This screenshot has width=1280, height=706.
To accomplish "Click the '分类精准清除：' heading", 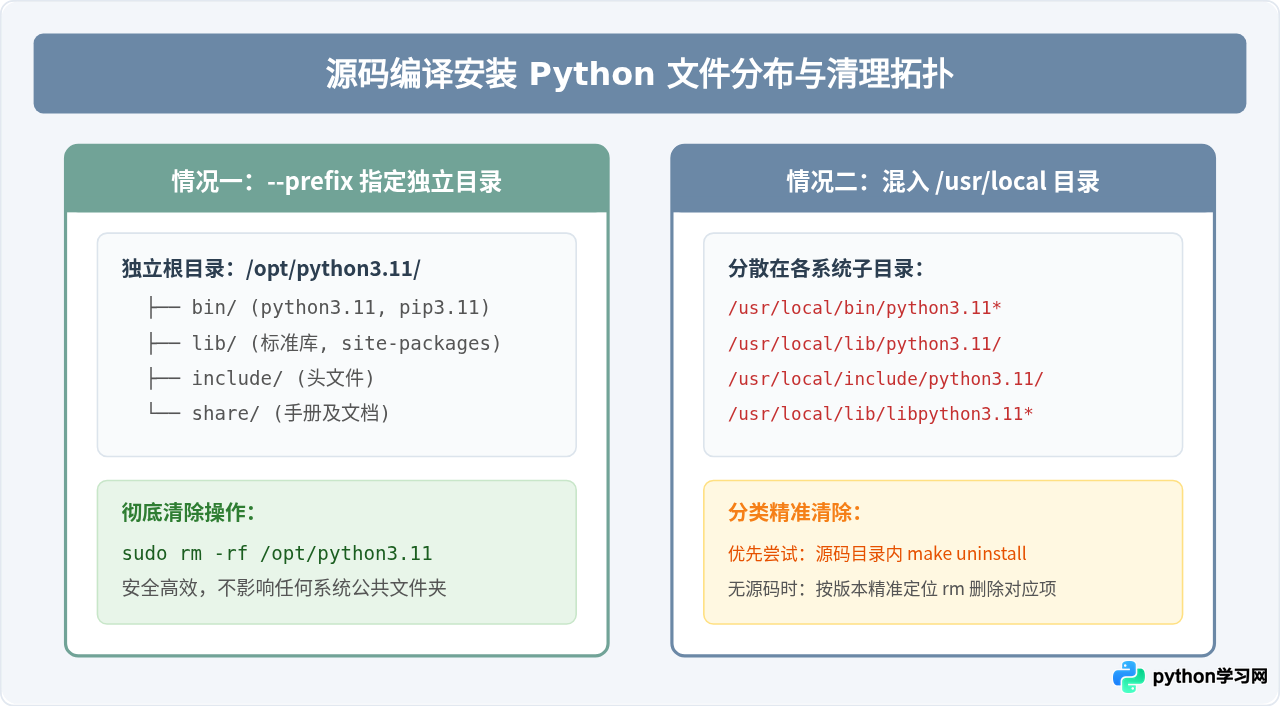I will 795,513.
